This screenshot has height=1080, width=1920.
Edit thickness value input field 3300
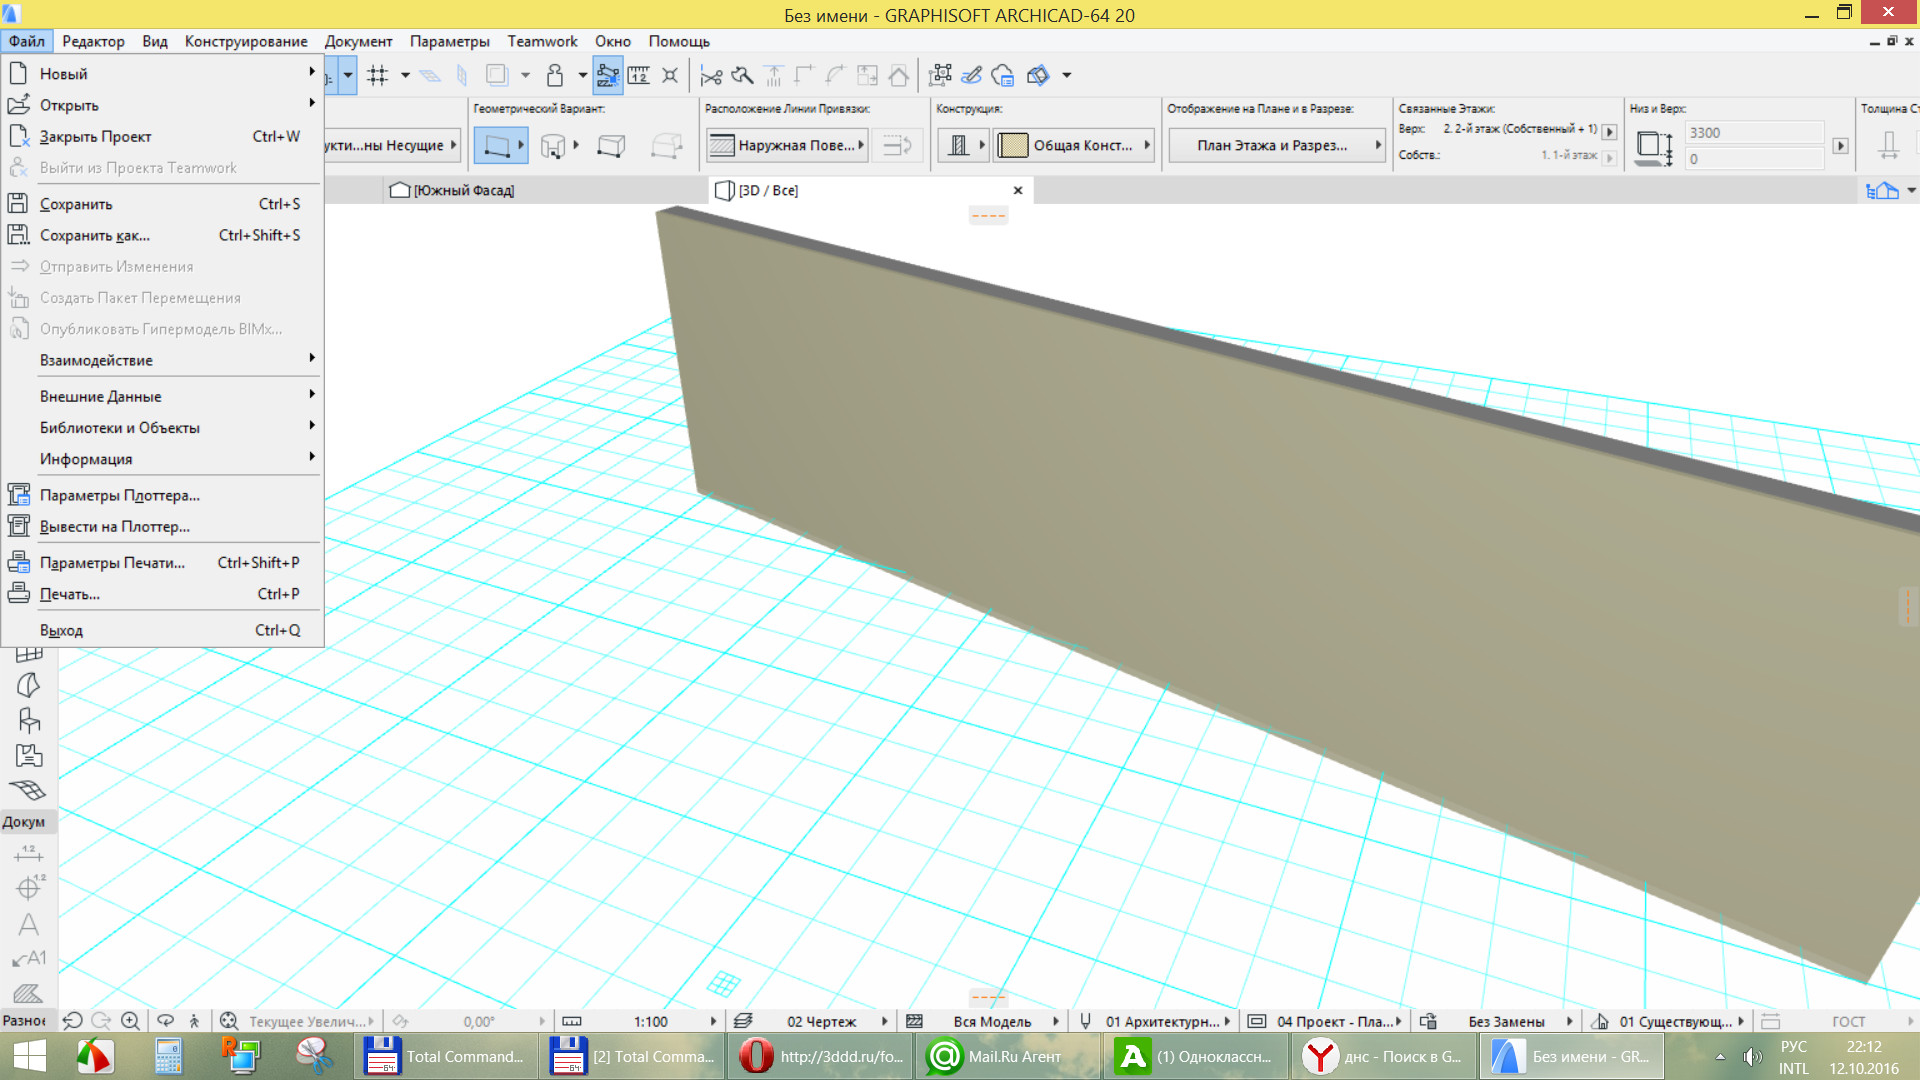pyautogui.click(x=1756, y=132)
